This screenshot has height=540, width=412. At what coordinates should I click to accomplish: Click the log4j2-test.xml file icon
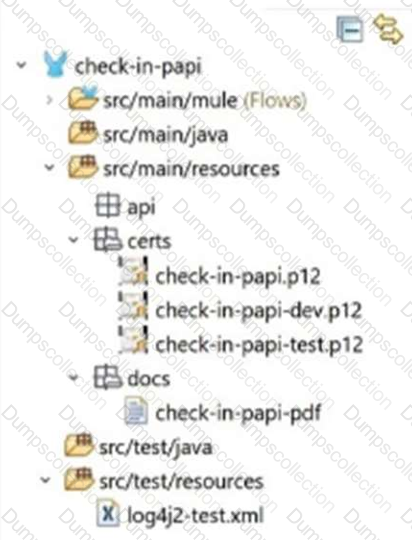(x=108, y=513)
